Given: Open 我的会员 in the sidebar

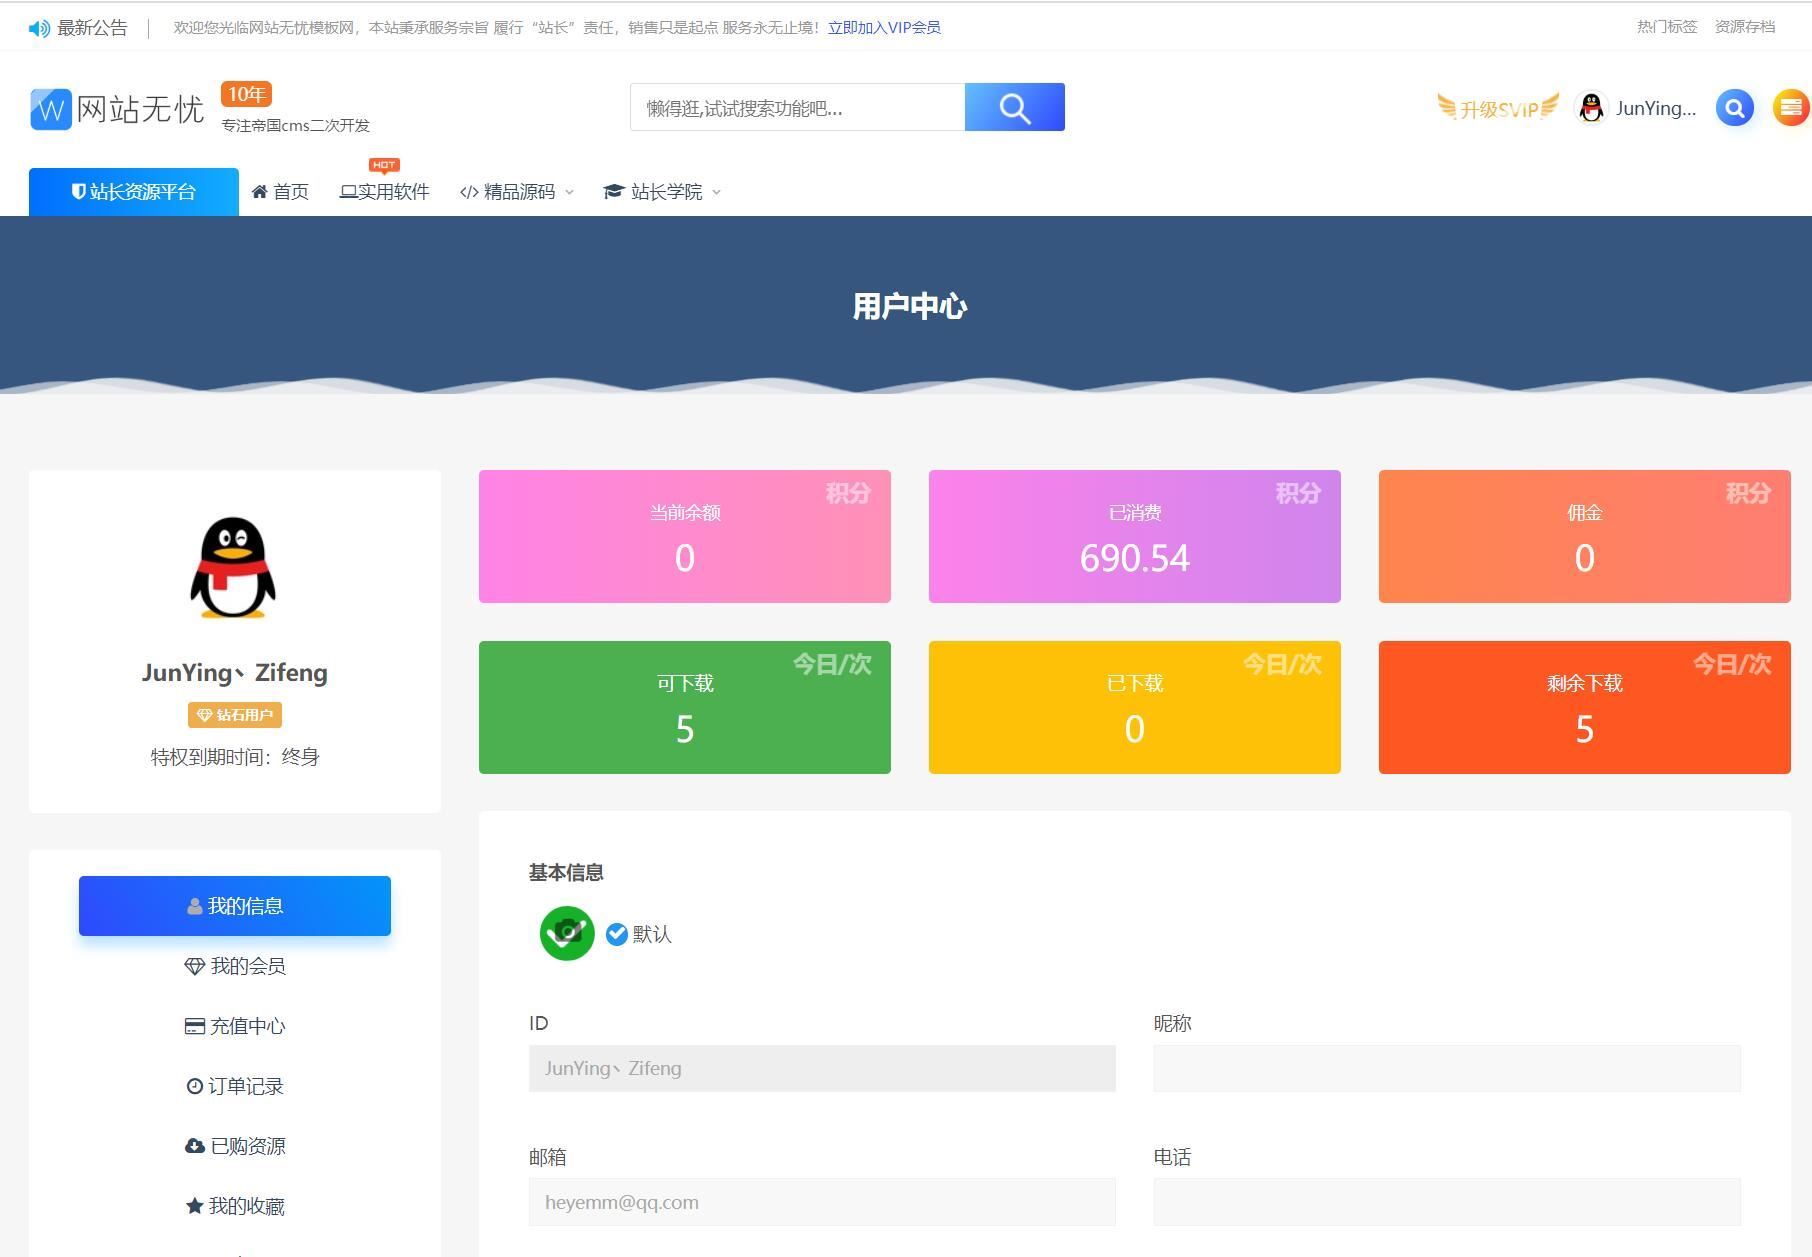Looking at the screenshot, I should pyautogui.click(x=235, y=966).
